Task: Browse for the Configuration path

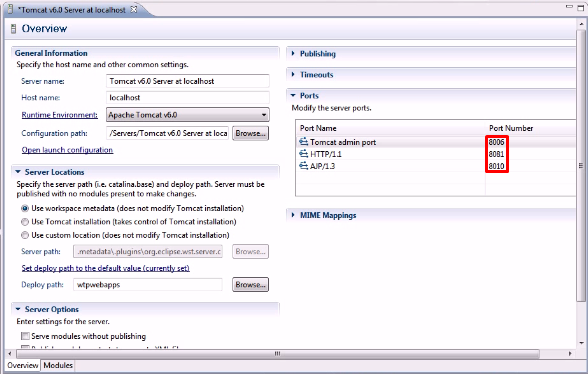Action: pos(250,133)
